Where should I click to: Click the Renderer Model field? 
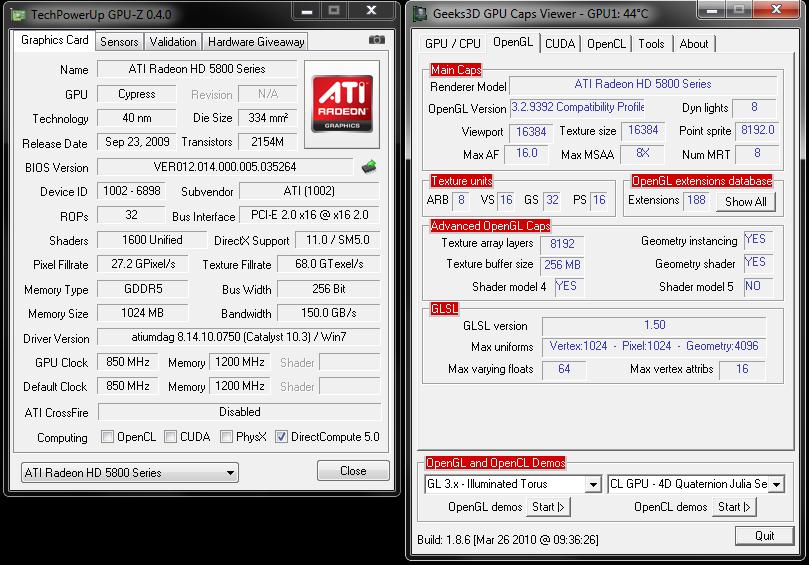pos(643,84)
